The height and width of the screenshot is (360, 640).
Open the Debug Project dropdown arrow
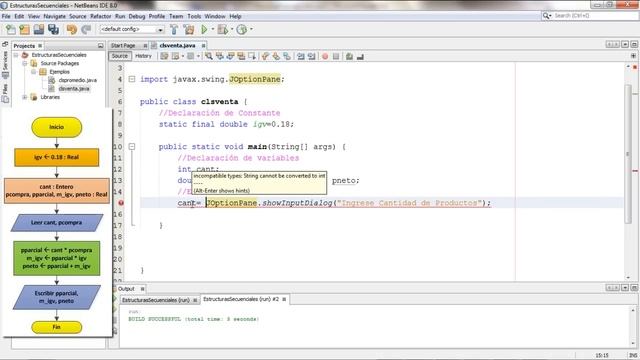232,29
